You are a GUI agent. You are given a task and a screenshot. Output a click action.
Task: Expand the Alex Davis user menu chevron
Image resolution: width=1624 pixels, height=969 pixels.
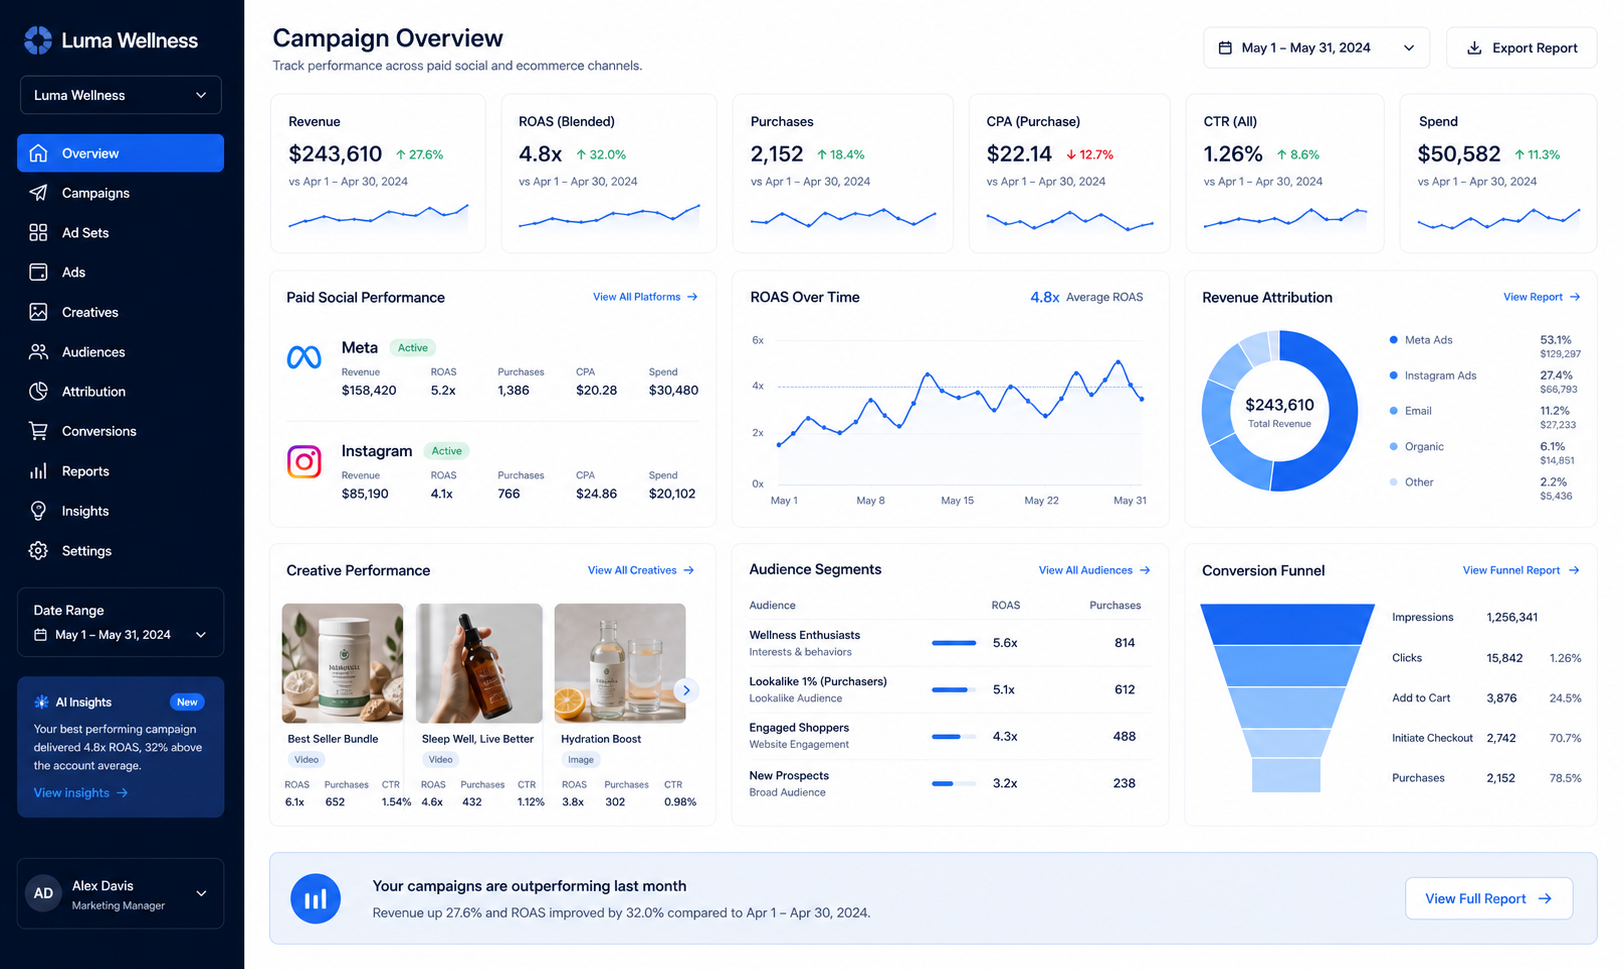pos(201,894)
